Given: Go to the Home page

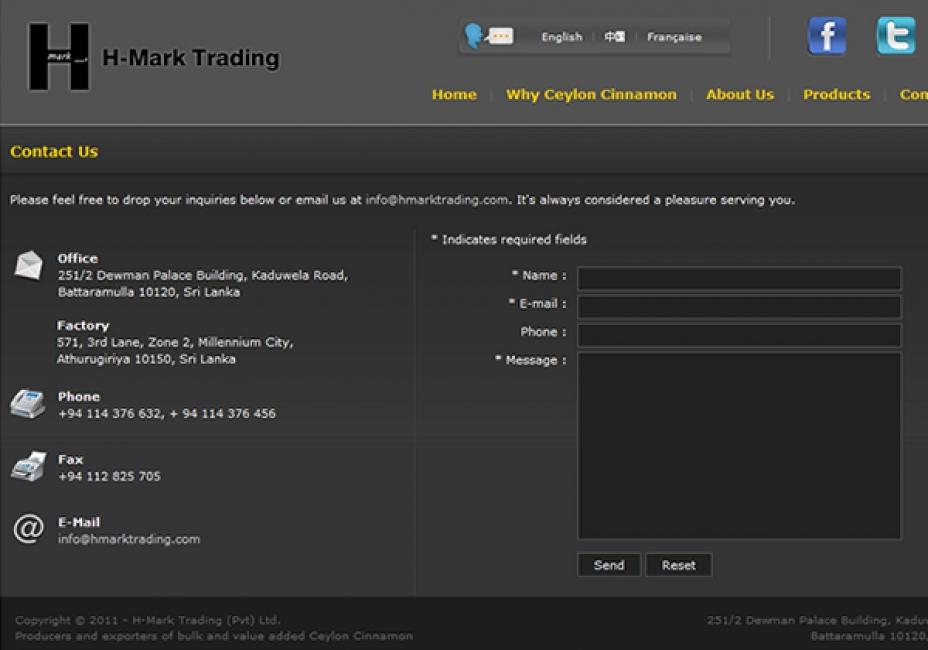Looking at the screenshot, I should click(x=454, y=95).
